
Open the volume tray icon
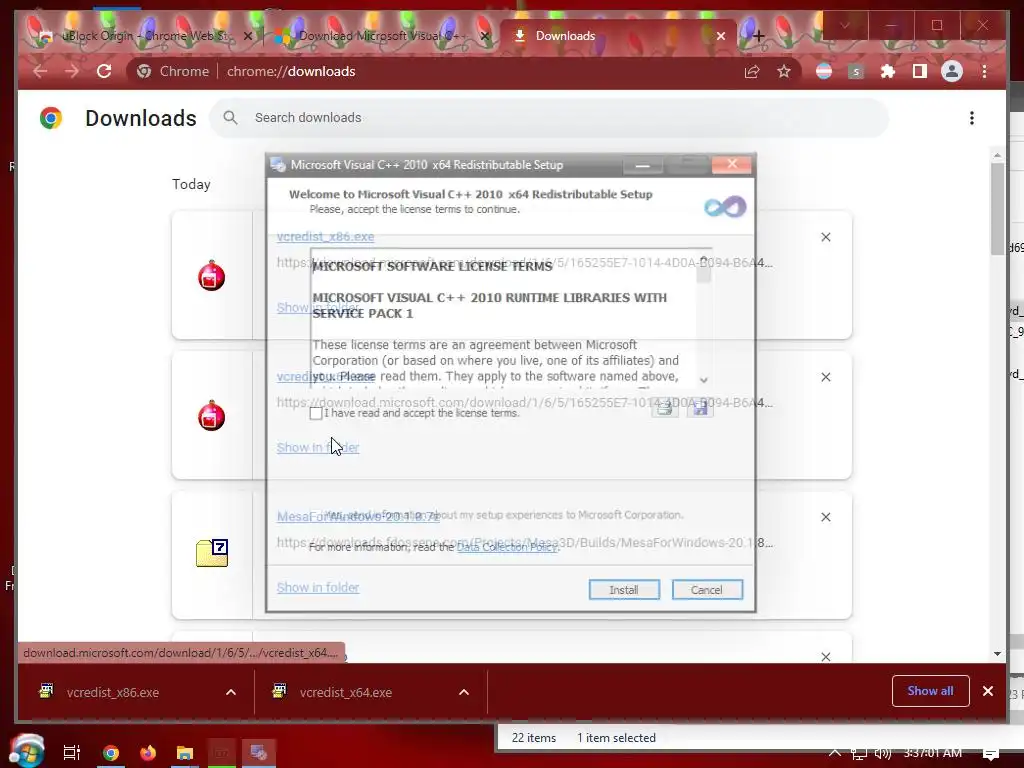(882, 753)
